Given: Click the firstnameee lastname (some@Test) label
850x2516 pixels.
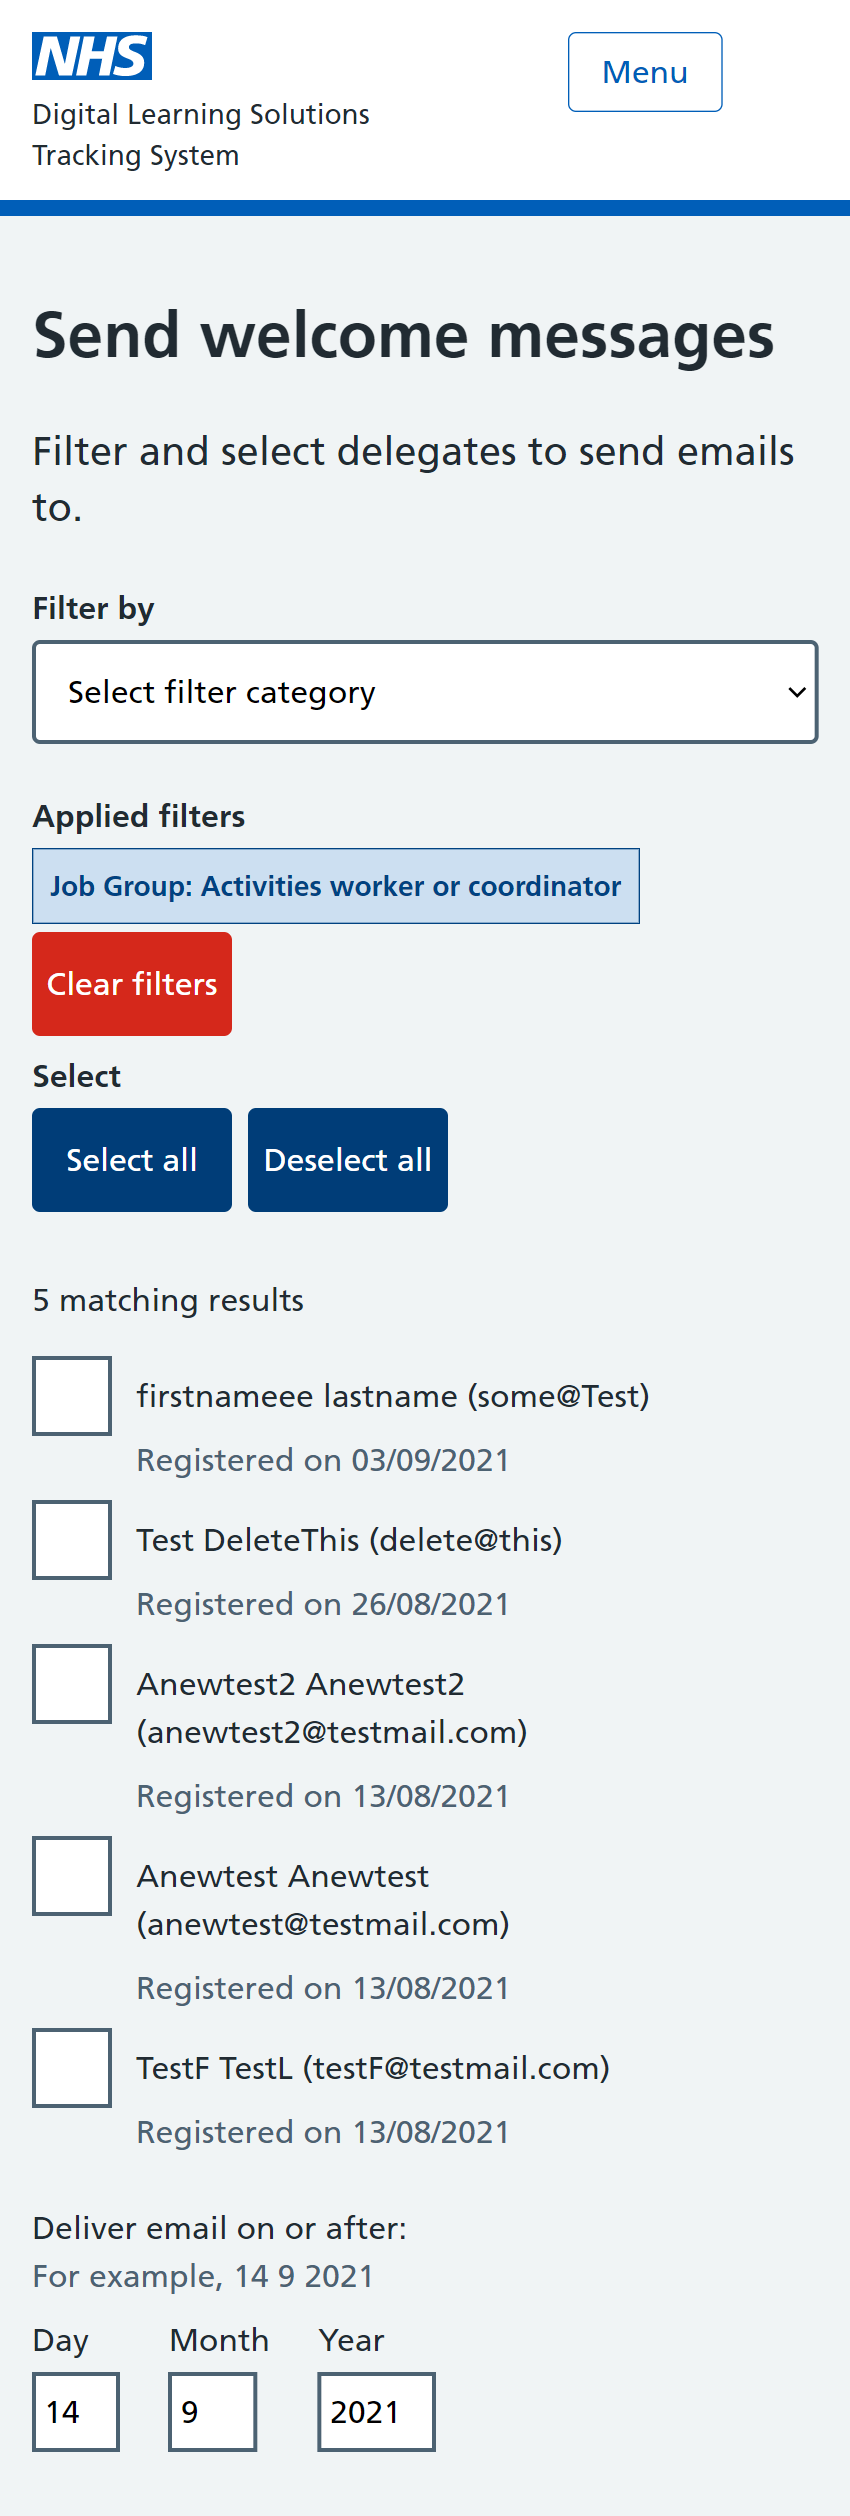Looking at the screenshot, I should tap(392, 1396).
